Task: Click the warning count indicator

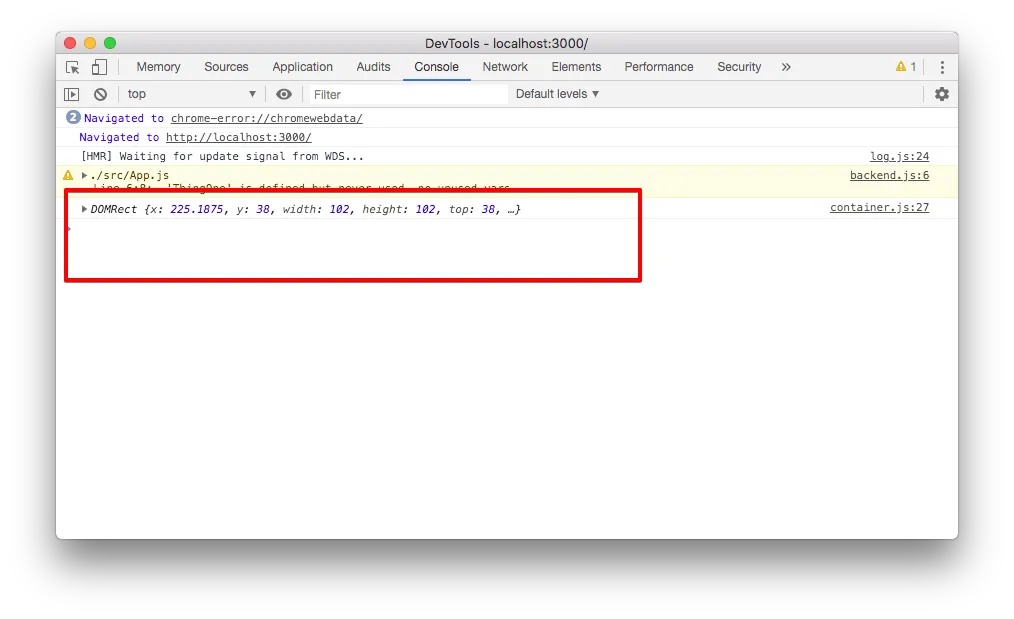Action: click(x=905, y=67)
